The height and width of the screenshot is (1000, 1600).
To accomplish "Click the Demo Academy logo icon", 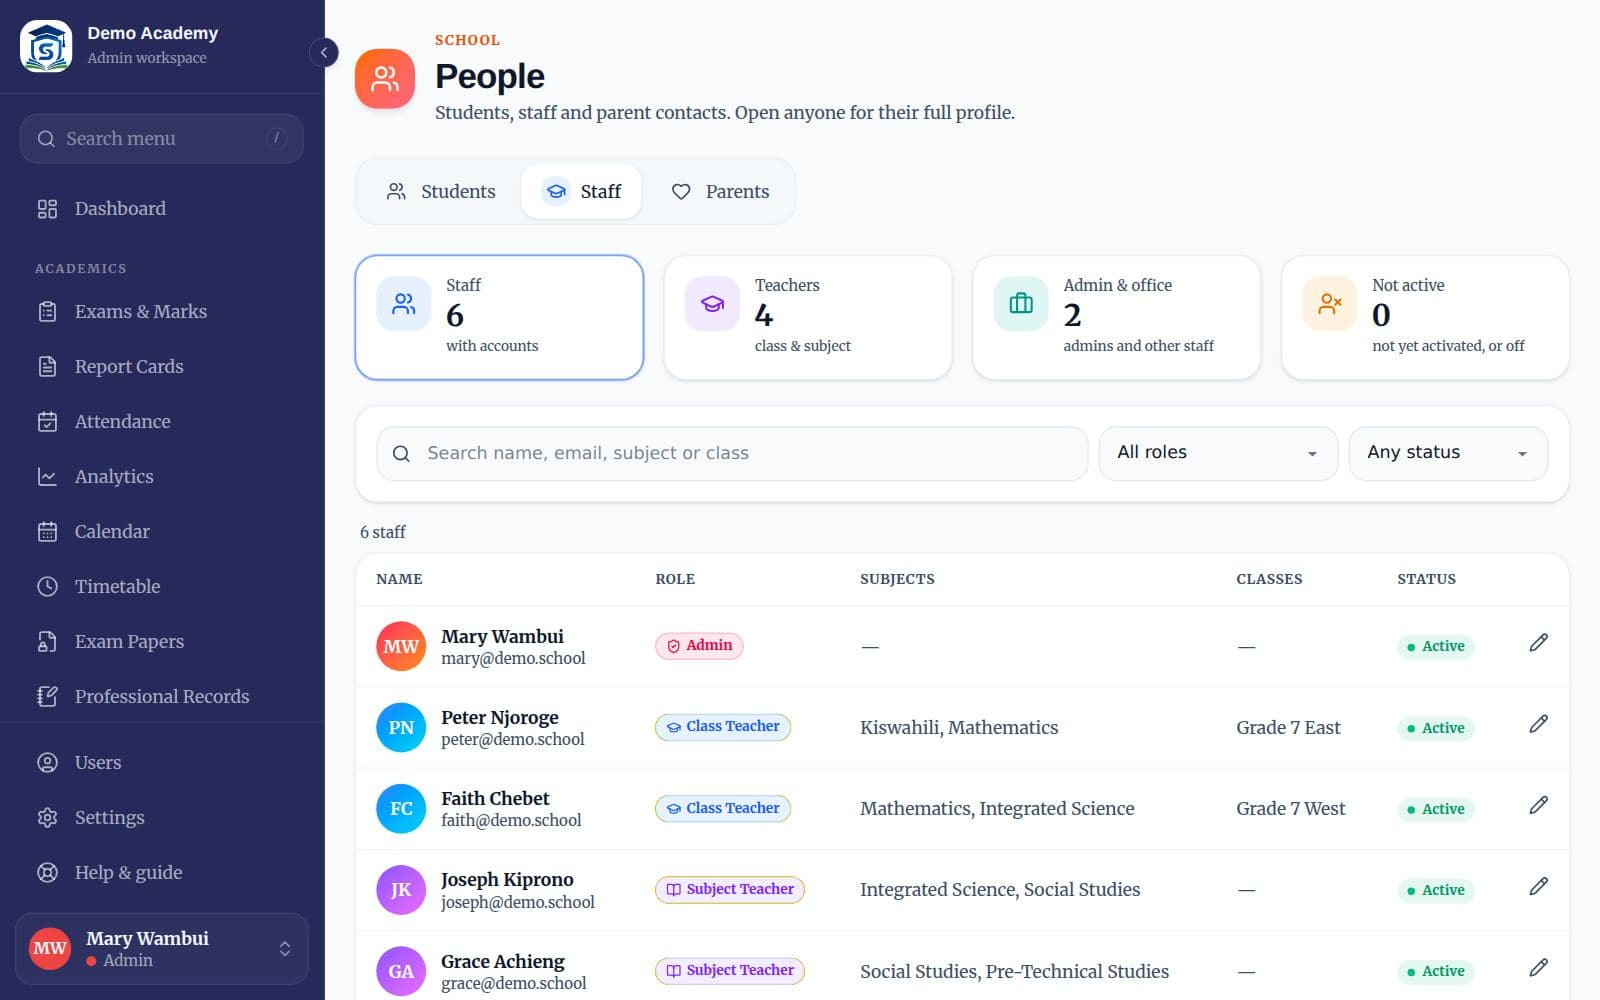I will click(x=46, y=46).
